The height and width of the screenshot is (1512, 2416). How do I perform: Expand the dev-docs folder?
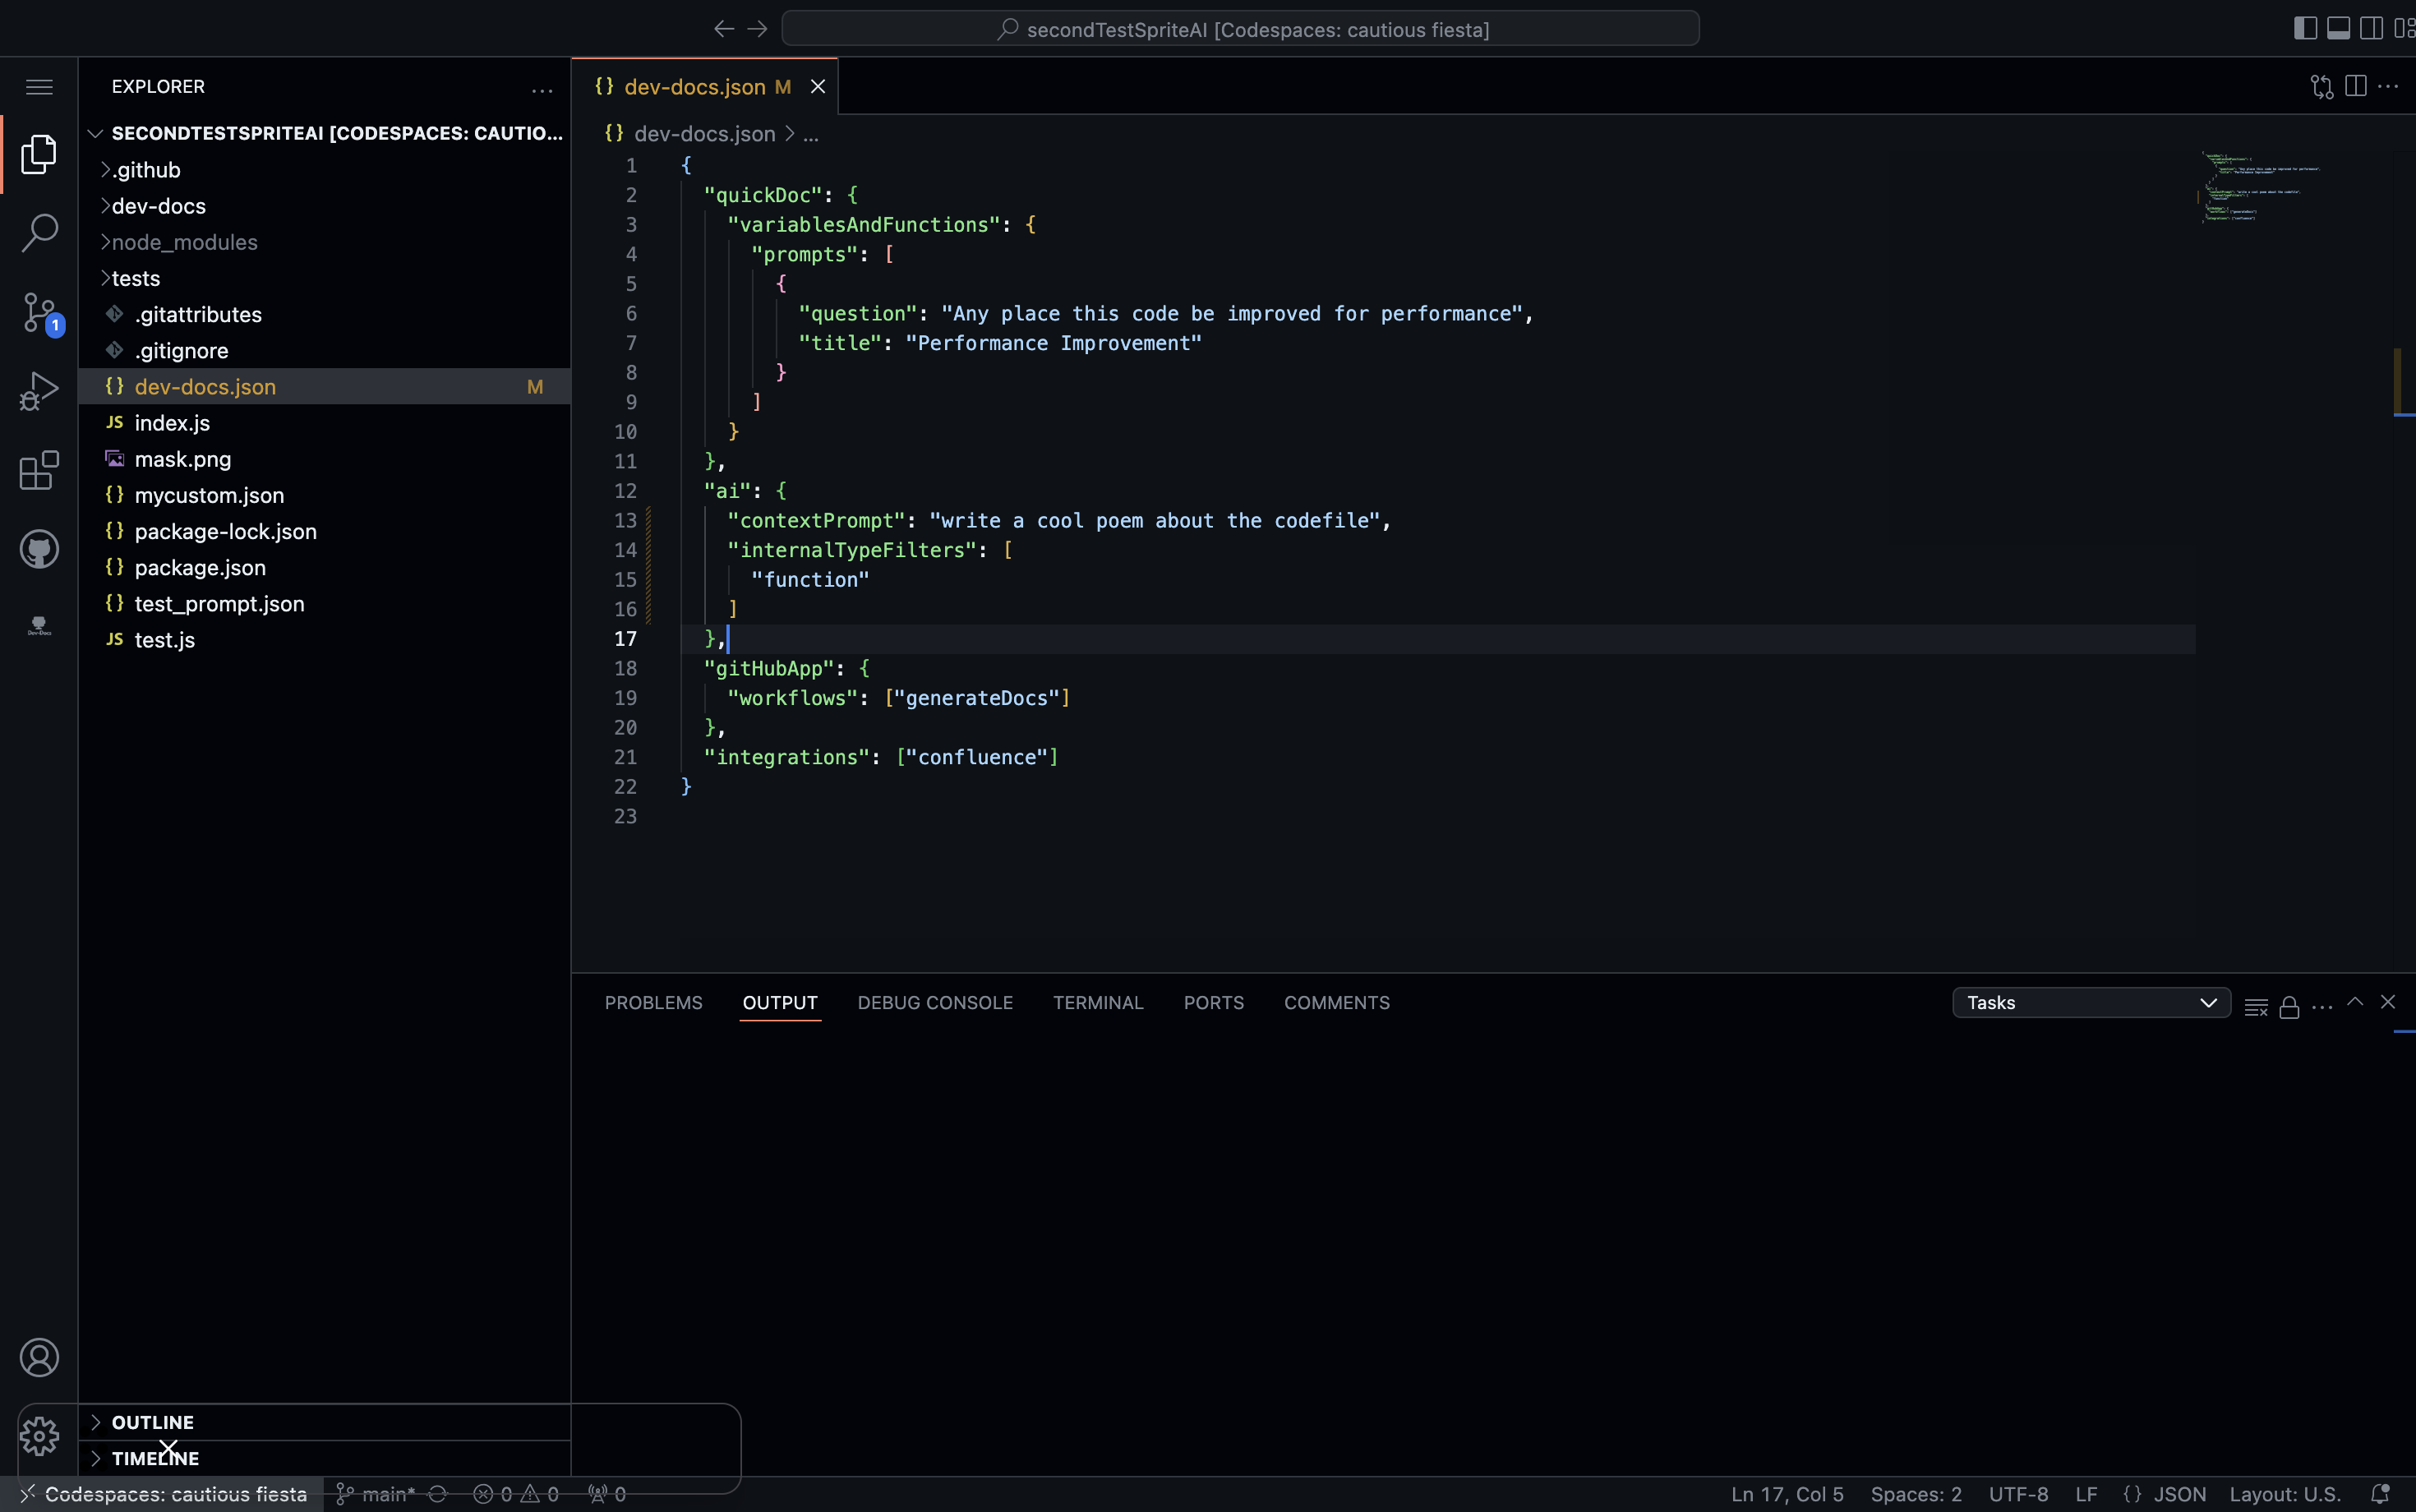pyautogui.click(x=160, y=206)
